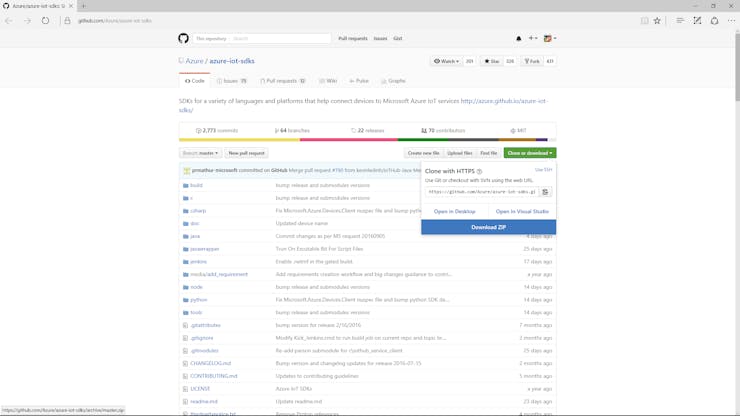Click Upload files button
The image size is (740, 416).
460,153
